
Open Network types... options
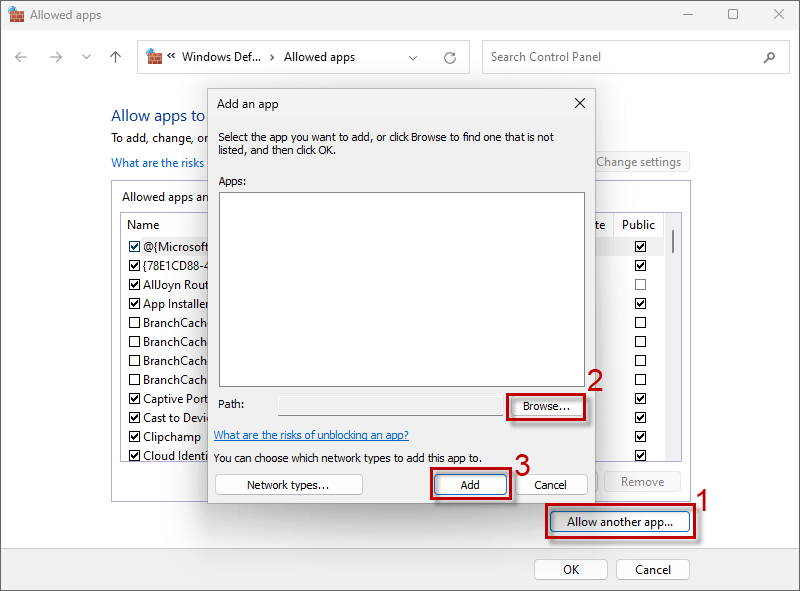(288, 485)
